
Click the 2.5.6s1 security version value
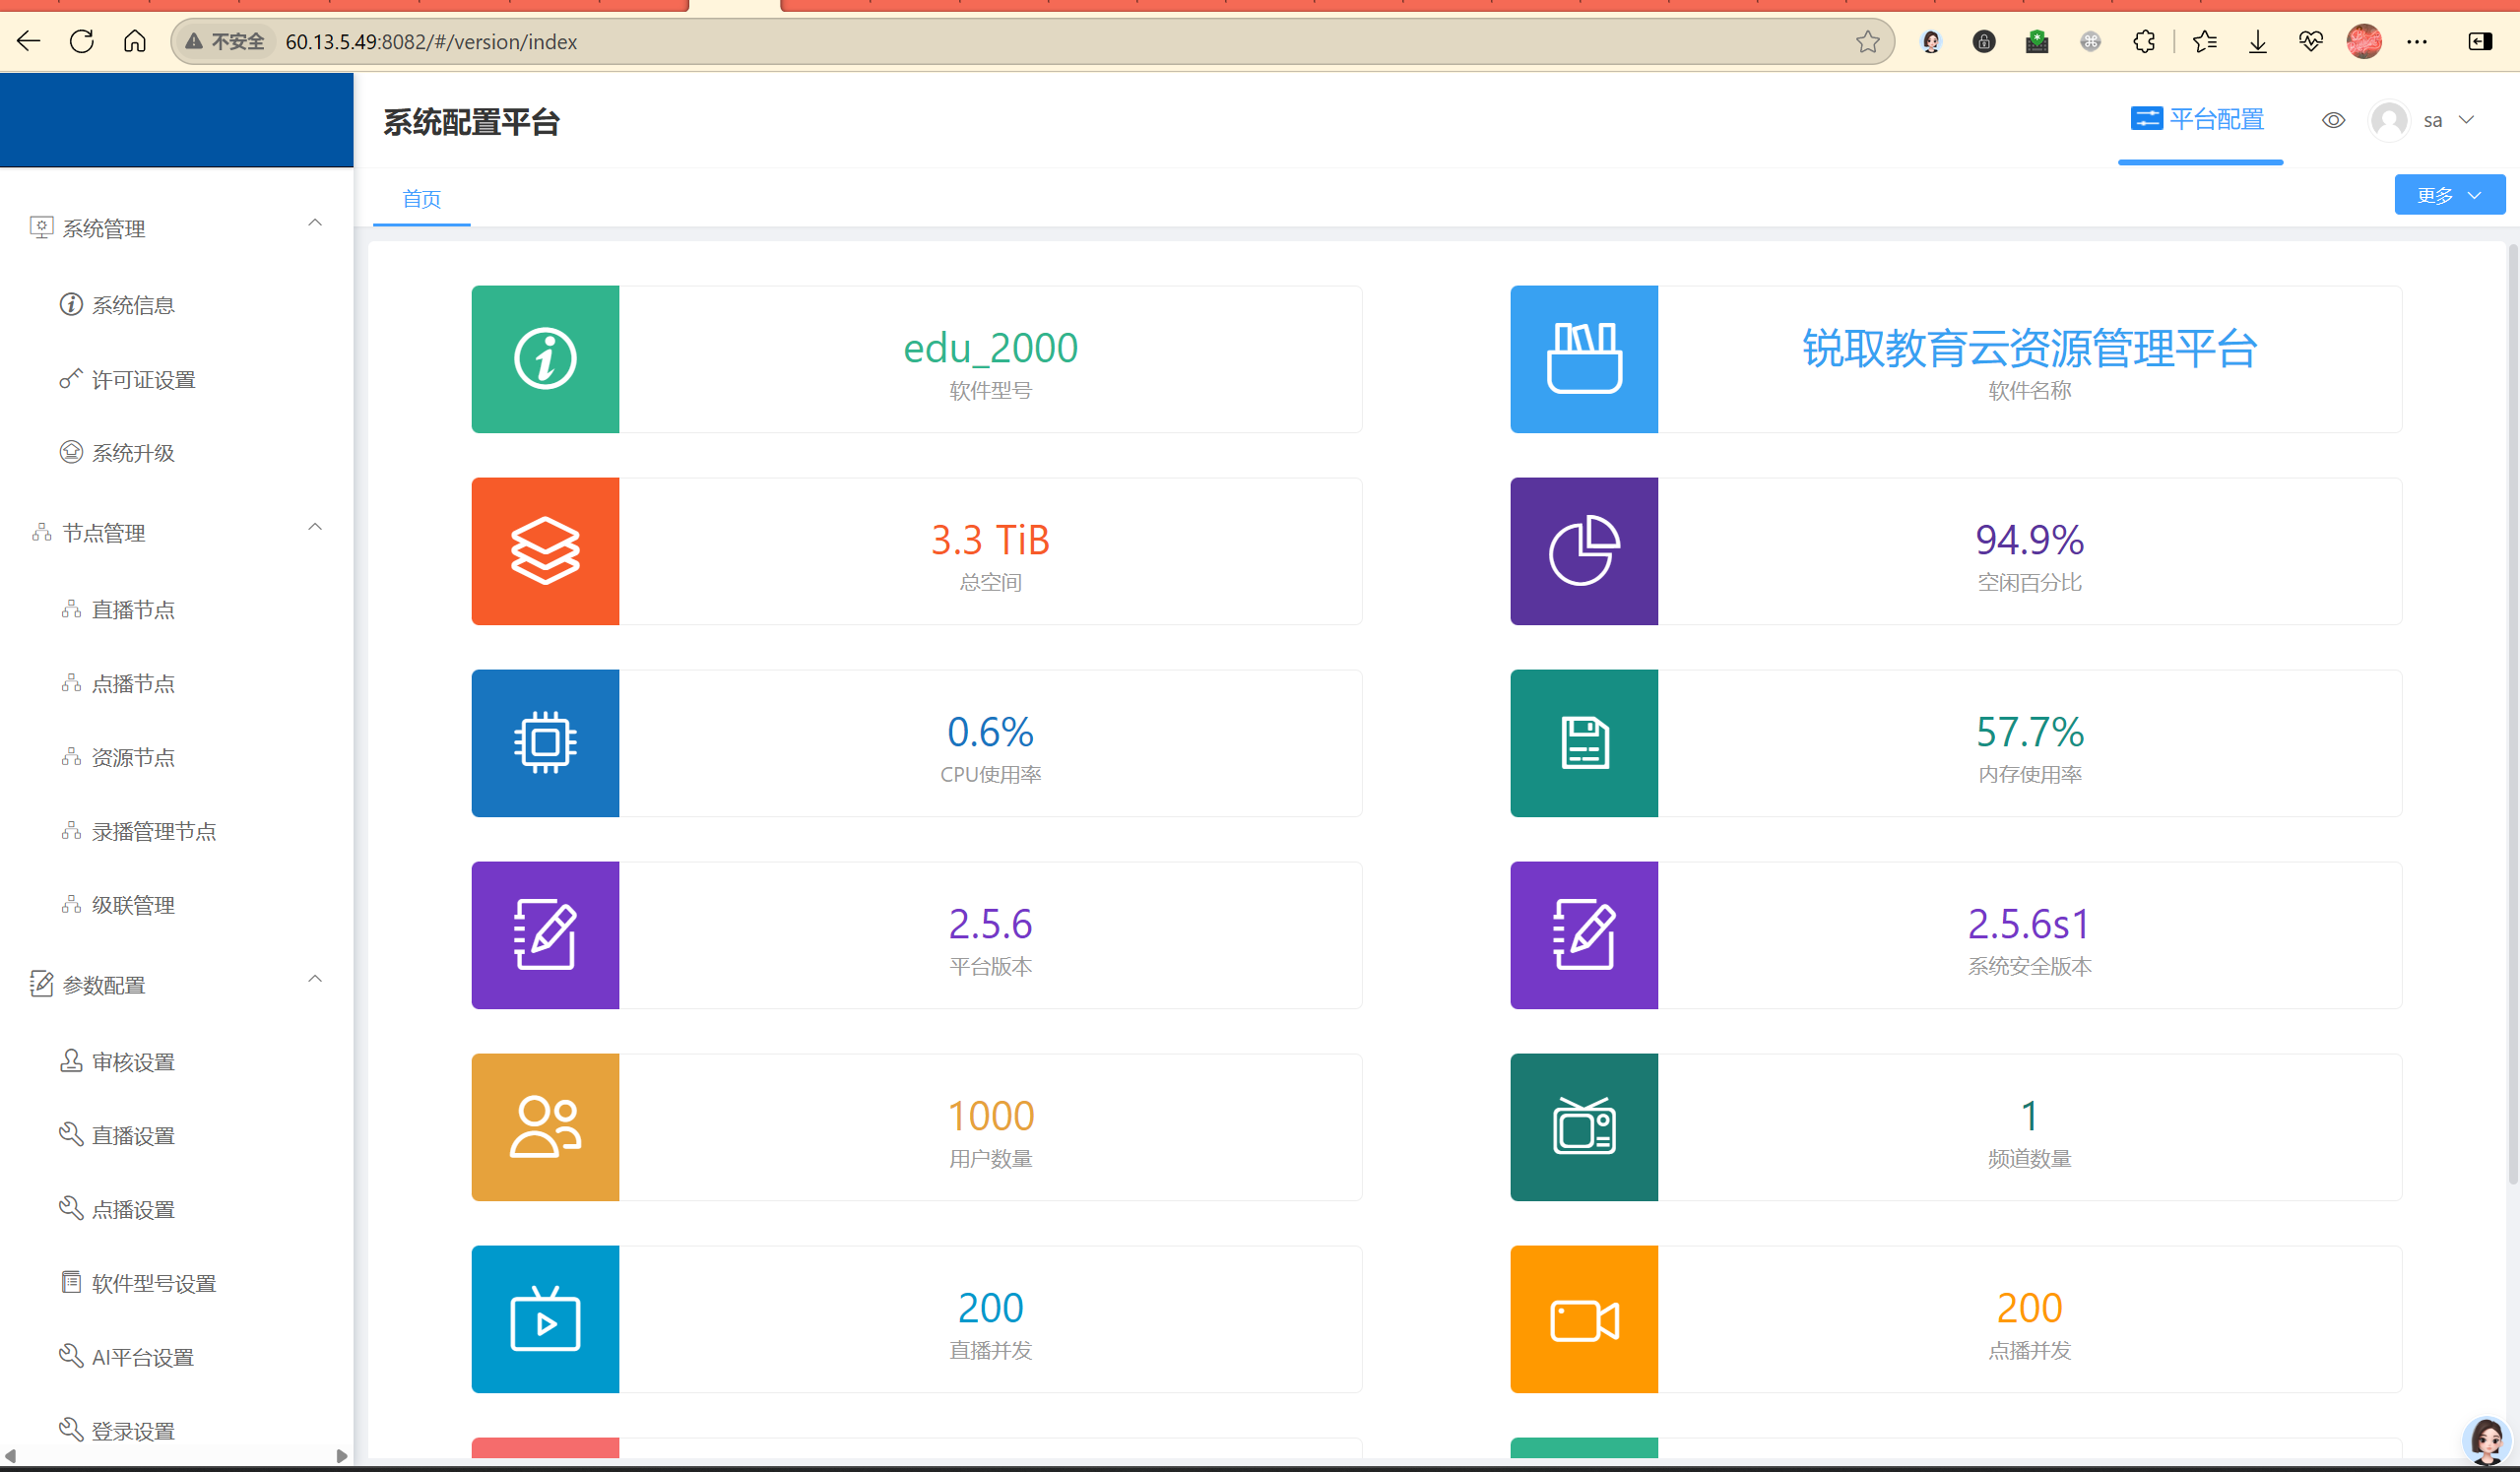click(x=2029, y=924)
